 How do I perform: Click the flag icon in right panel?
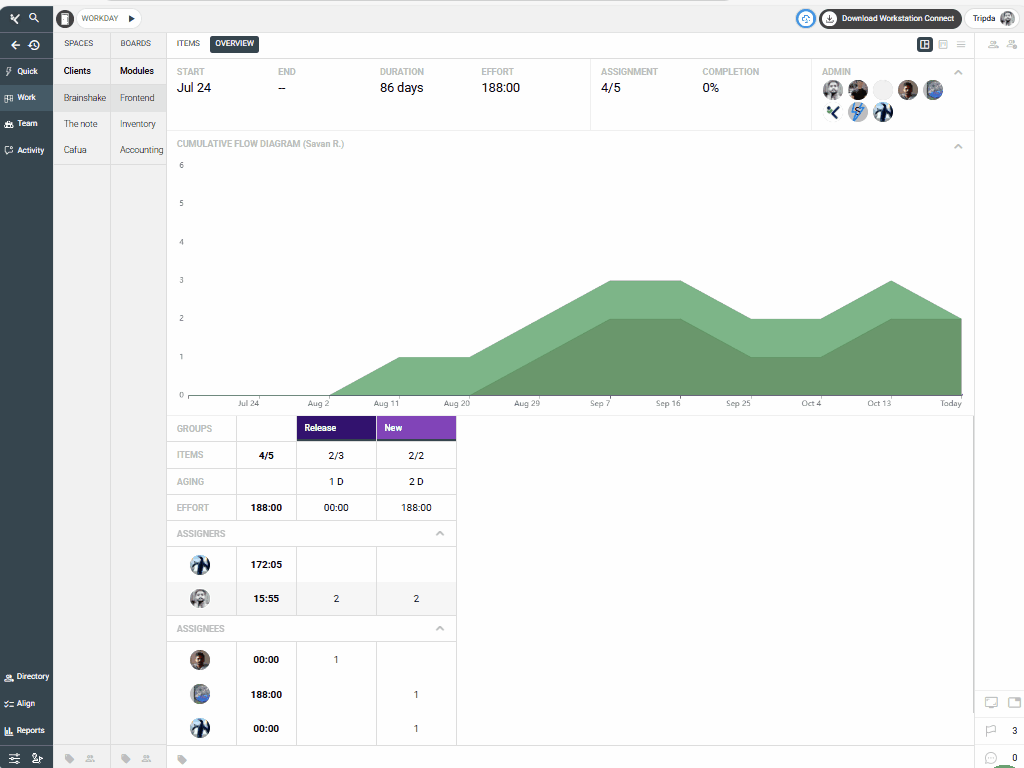coord(991,731)
